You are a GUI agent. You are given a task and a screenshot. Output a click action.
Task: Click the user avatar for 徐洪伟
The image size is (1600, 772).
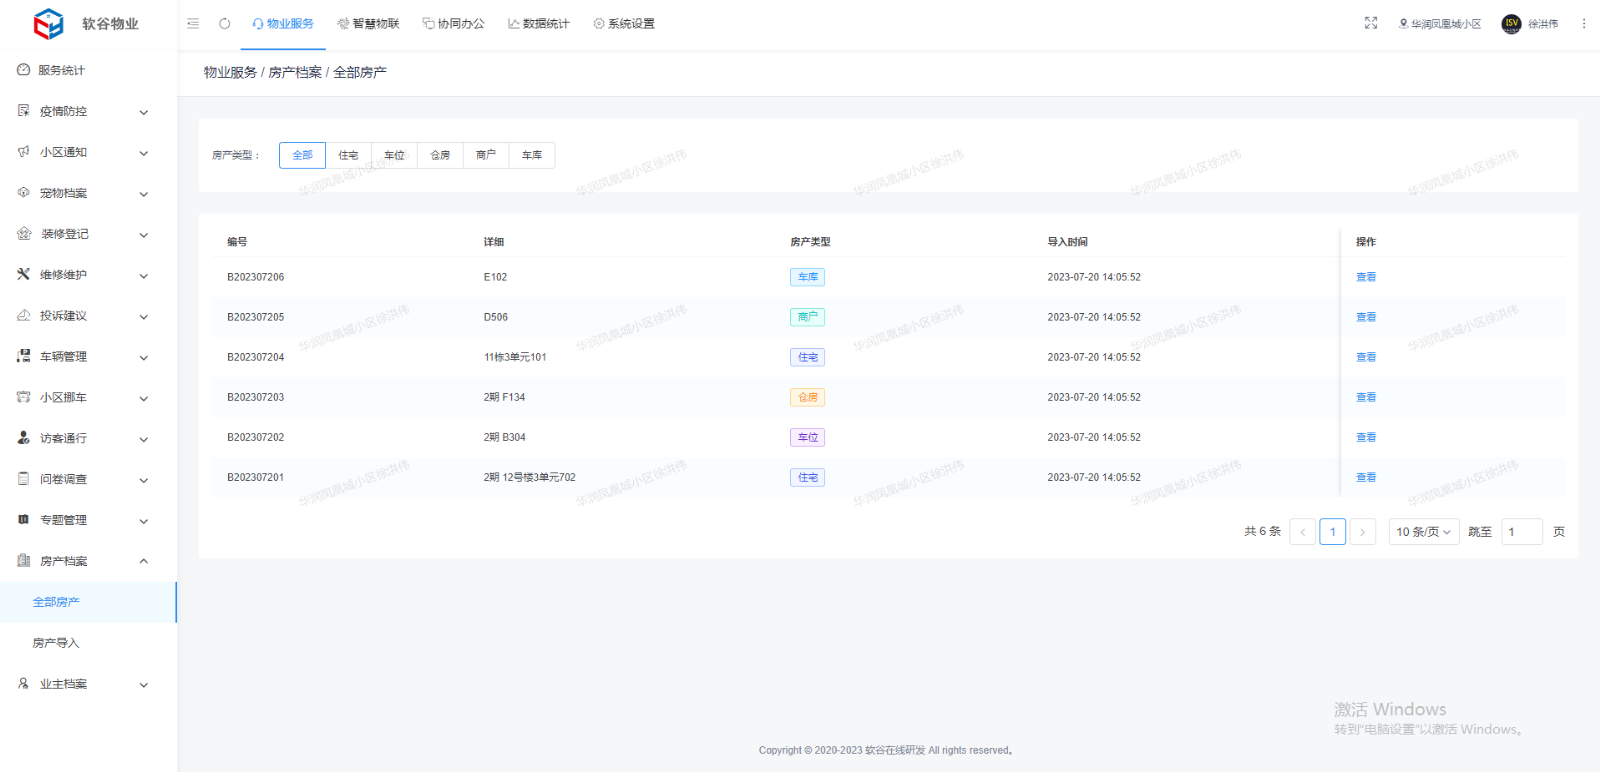1511,24
